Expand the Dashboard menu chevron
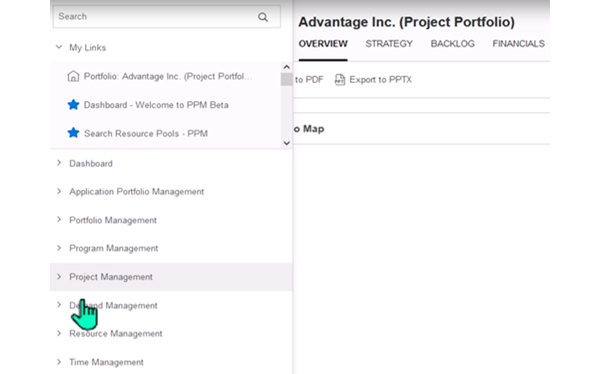This screenshot has width=600, height=374. point(59,163)
